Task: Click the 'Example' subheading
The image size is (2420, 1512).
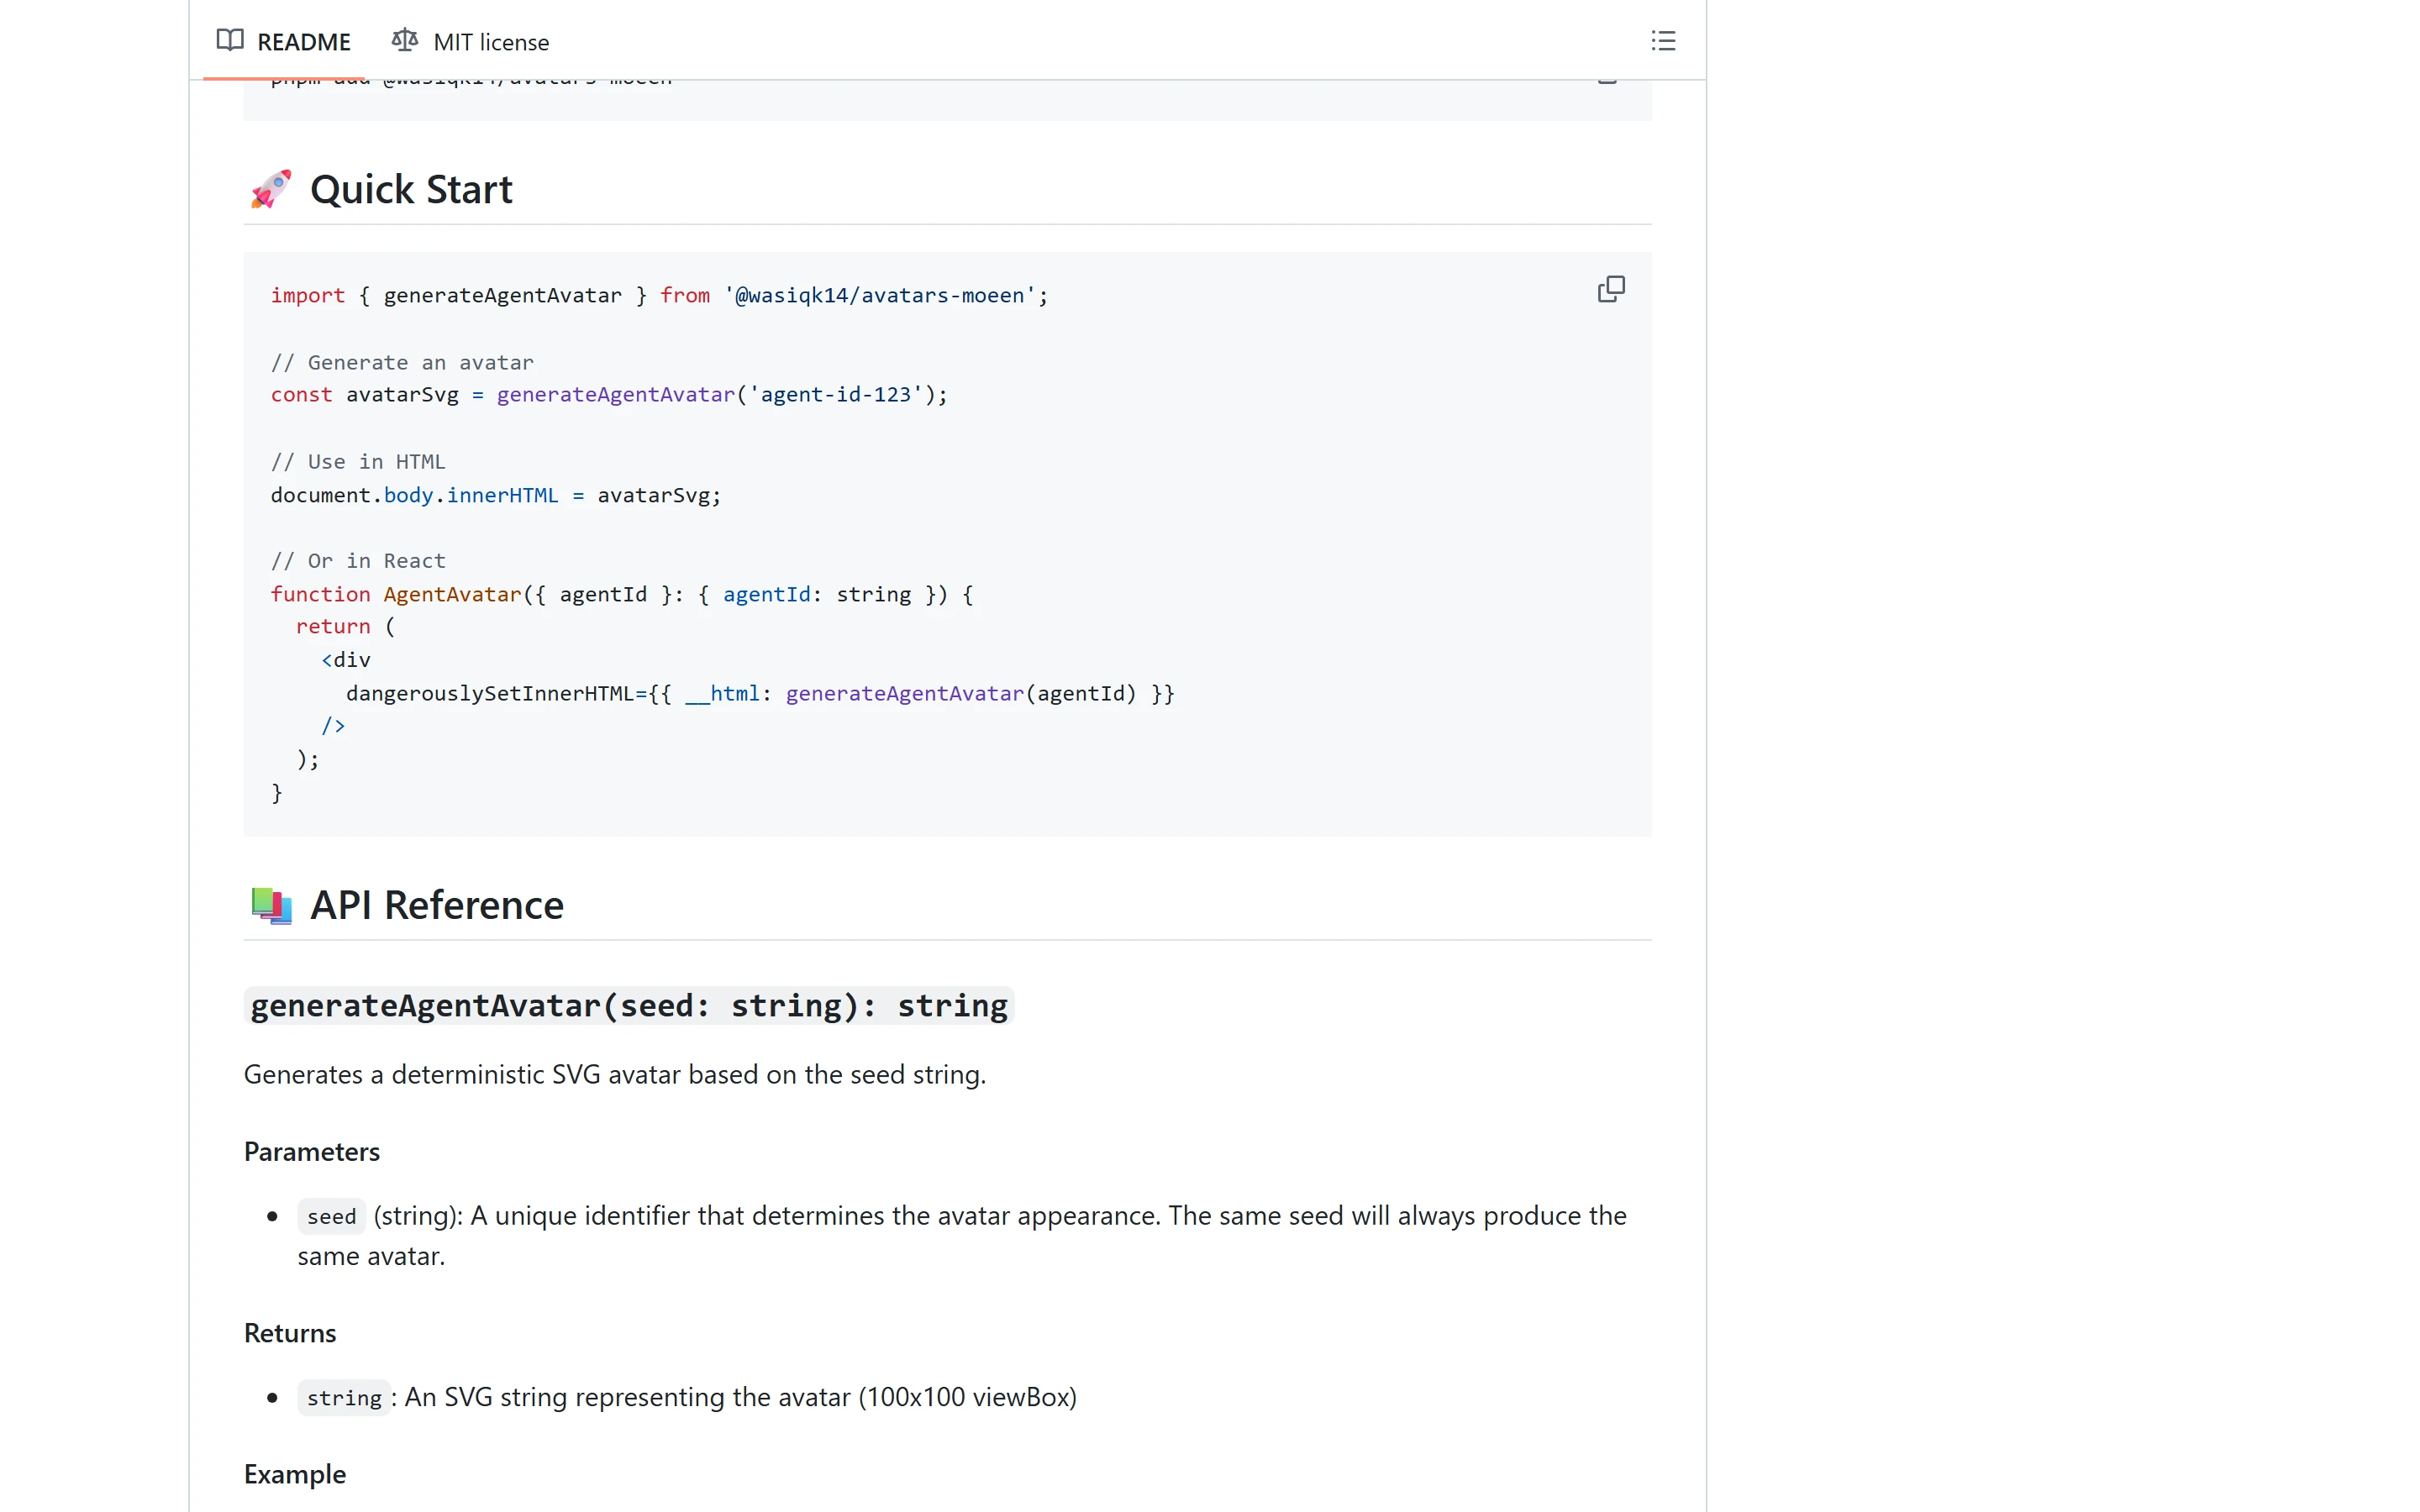Action: (x=295, y=1474)
